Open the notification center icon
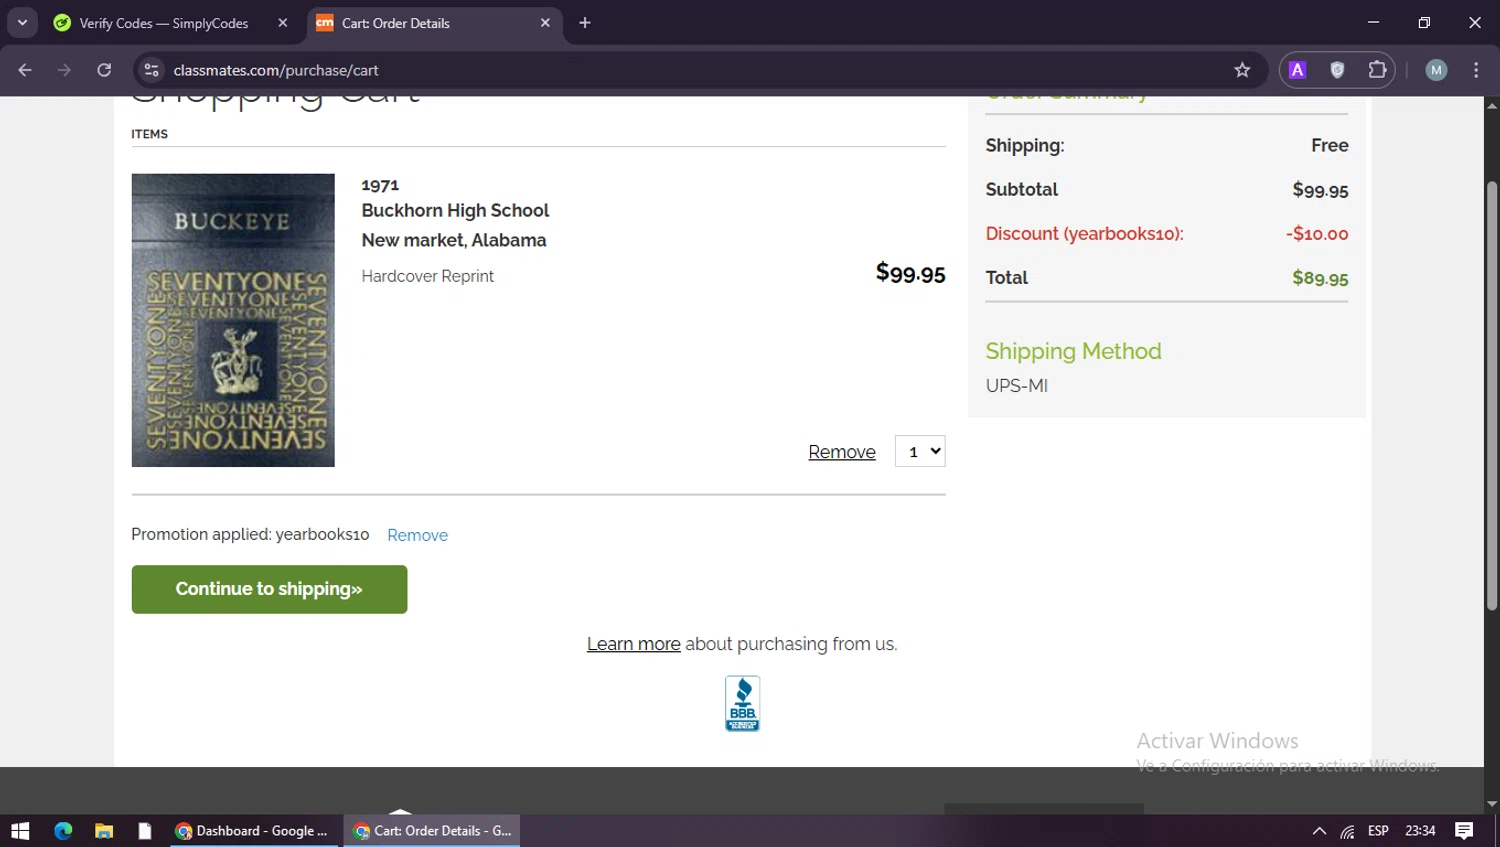Viewport: 1500px width, 847px height. click(x=1464, y=831)
